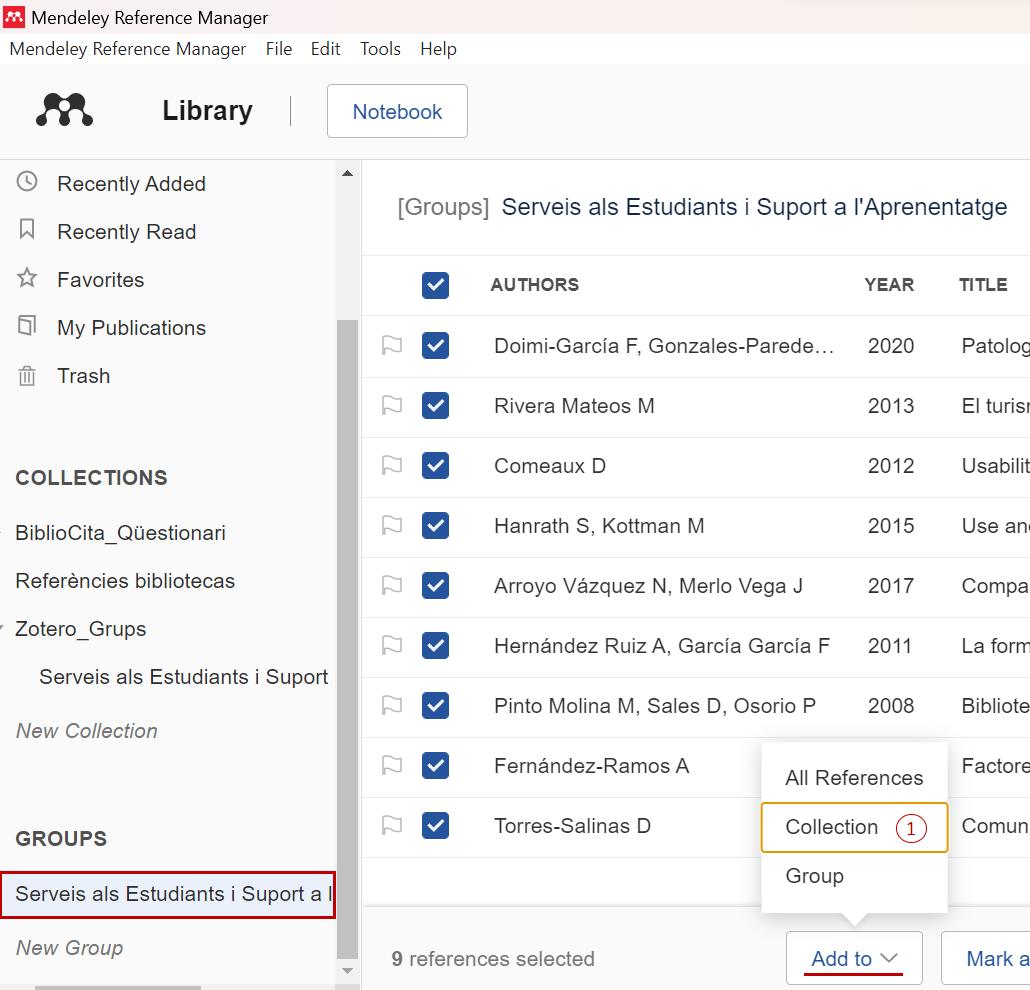Image resolution: width=1030 pixels, height=990 pixels.
Task: Create a New Collection
Action: 87,731
